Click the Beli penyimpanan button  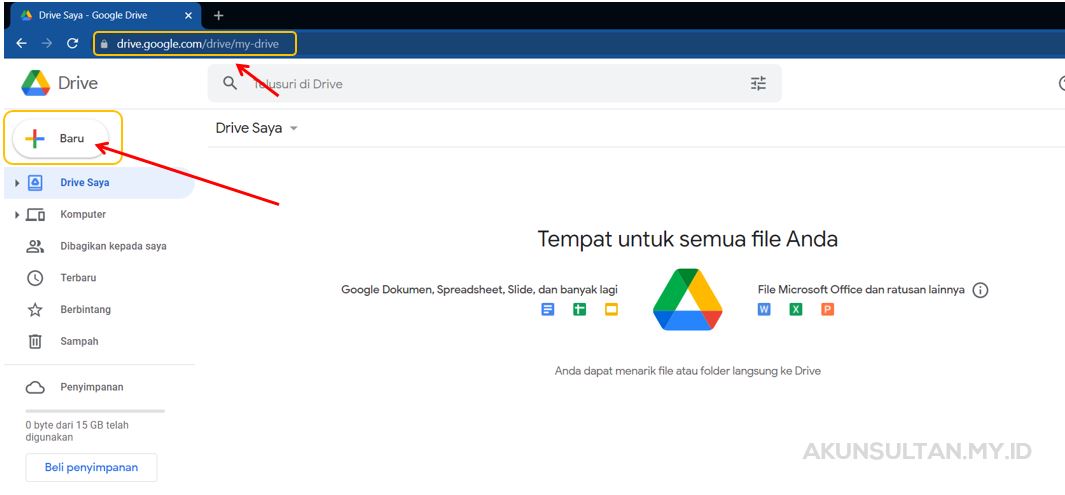91,467
